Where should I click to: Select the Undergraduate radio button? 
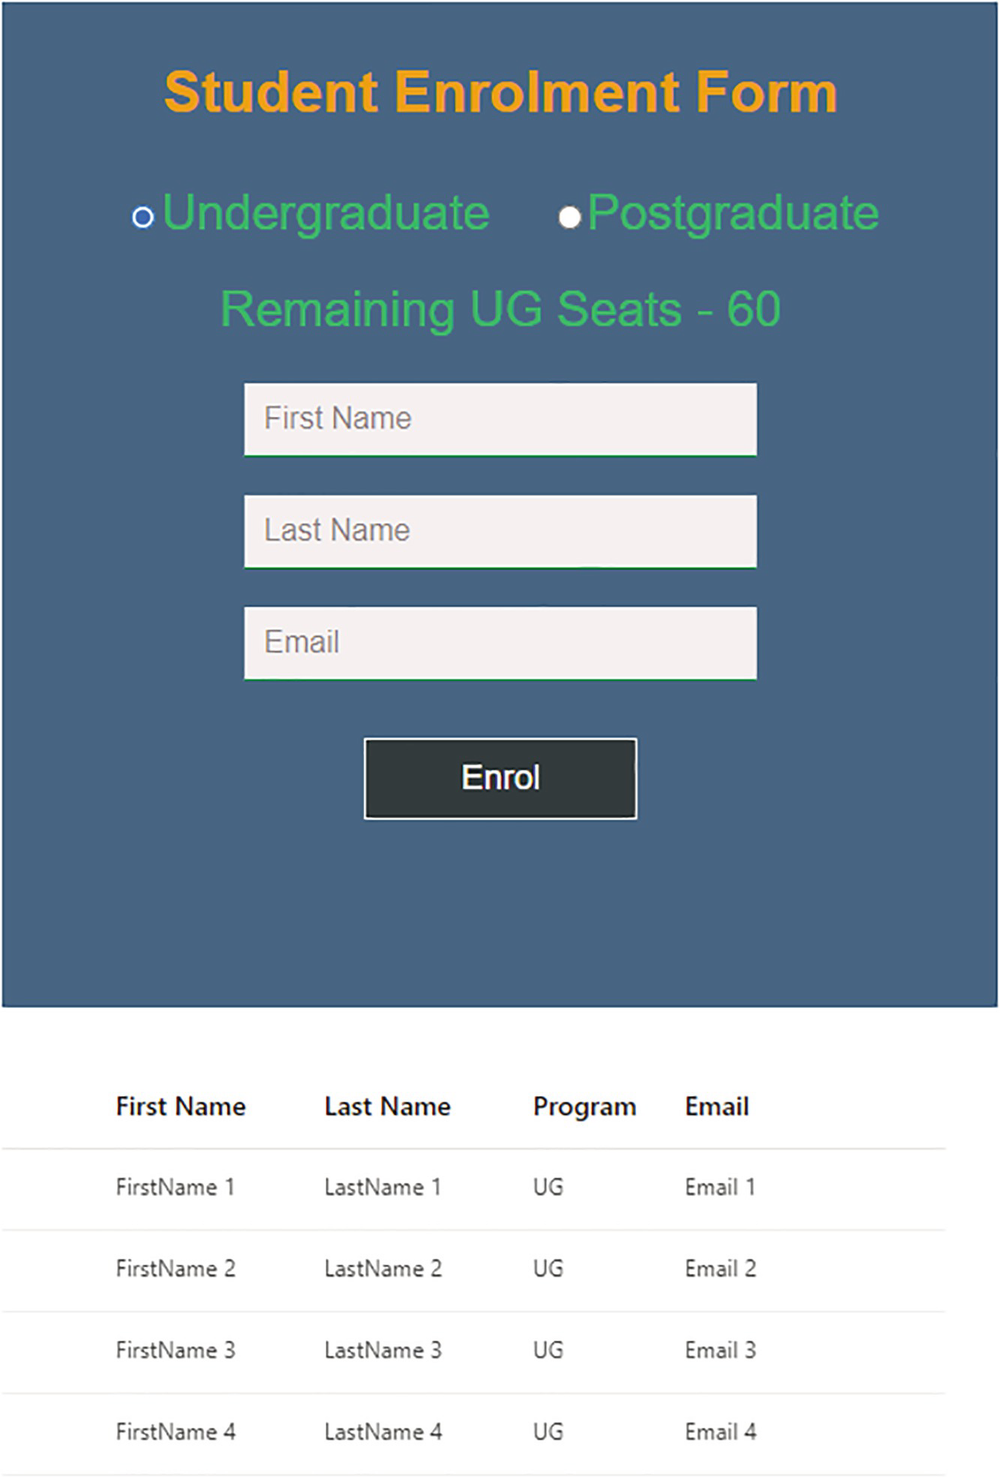click(143, 217)
